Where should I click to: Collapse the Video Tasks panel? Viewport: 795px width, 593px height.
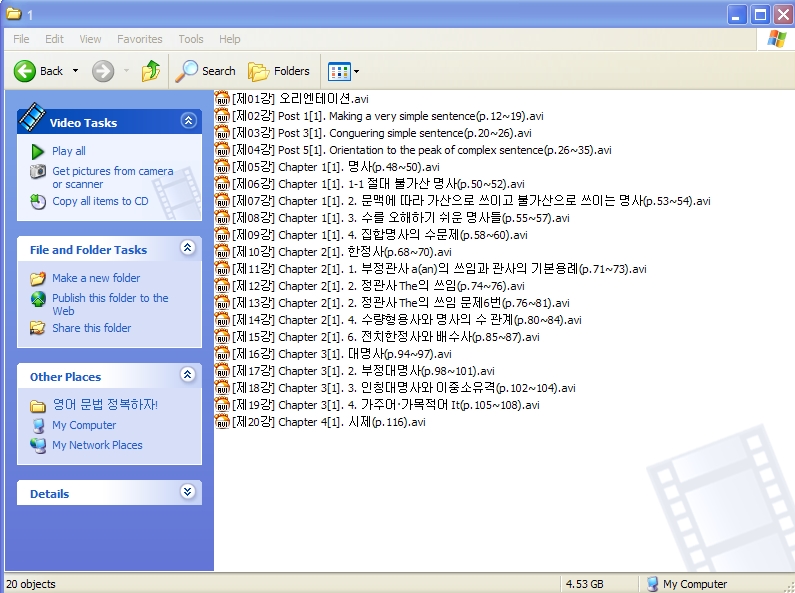[188, 121]
